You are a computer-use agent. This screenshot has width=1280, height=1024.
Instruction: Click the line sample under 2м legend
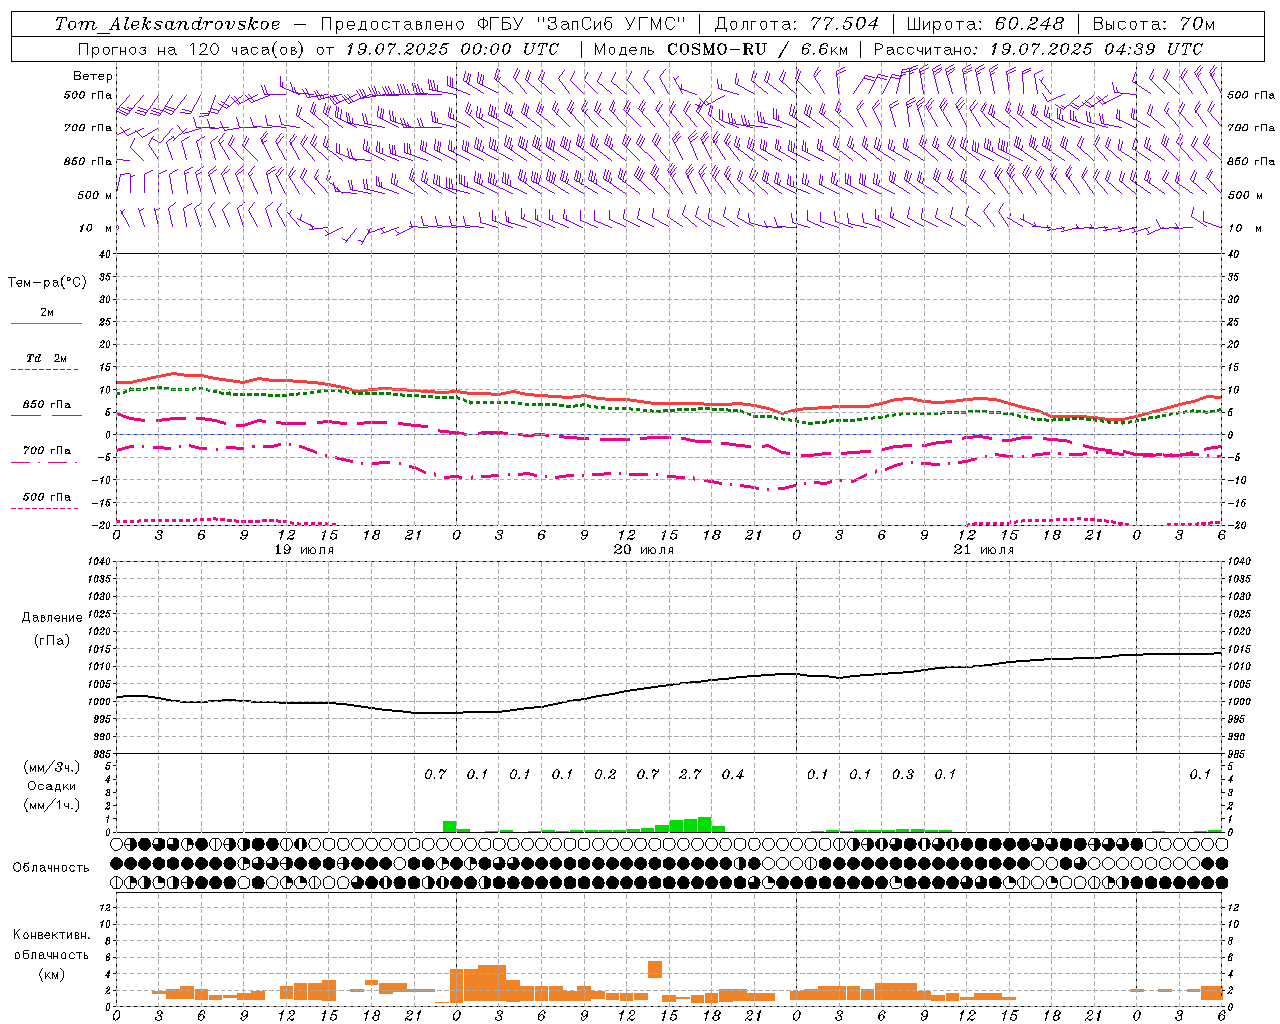pyautogui.click(x=46, y=324)
